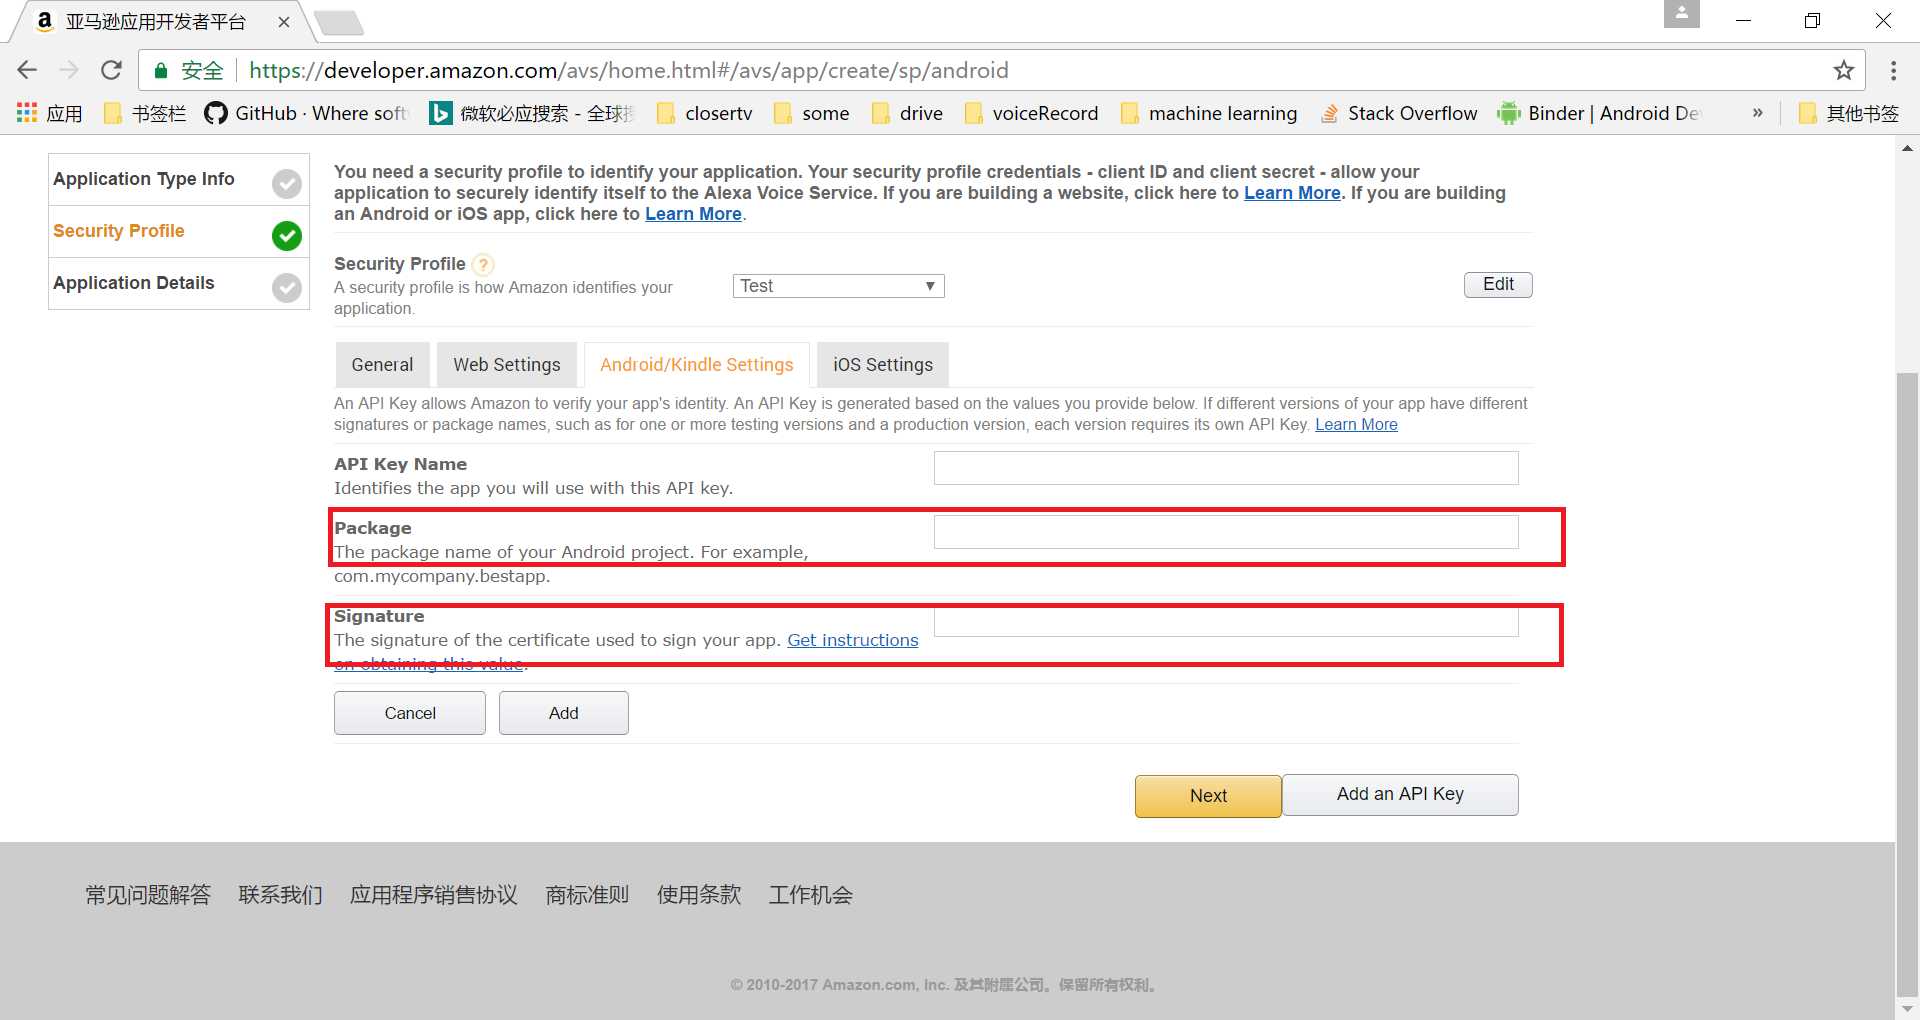Open the GitHub bookmark
Viewport: 1920px width, 1020px height.
click(305, 113)
